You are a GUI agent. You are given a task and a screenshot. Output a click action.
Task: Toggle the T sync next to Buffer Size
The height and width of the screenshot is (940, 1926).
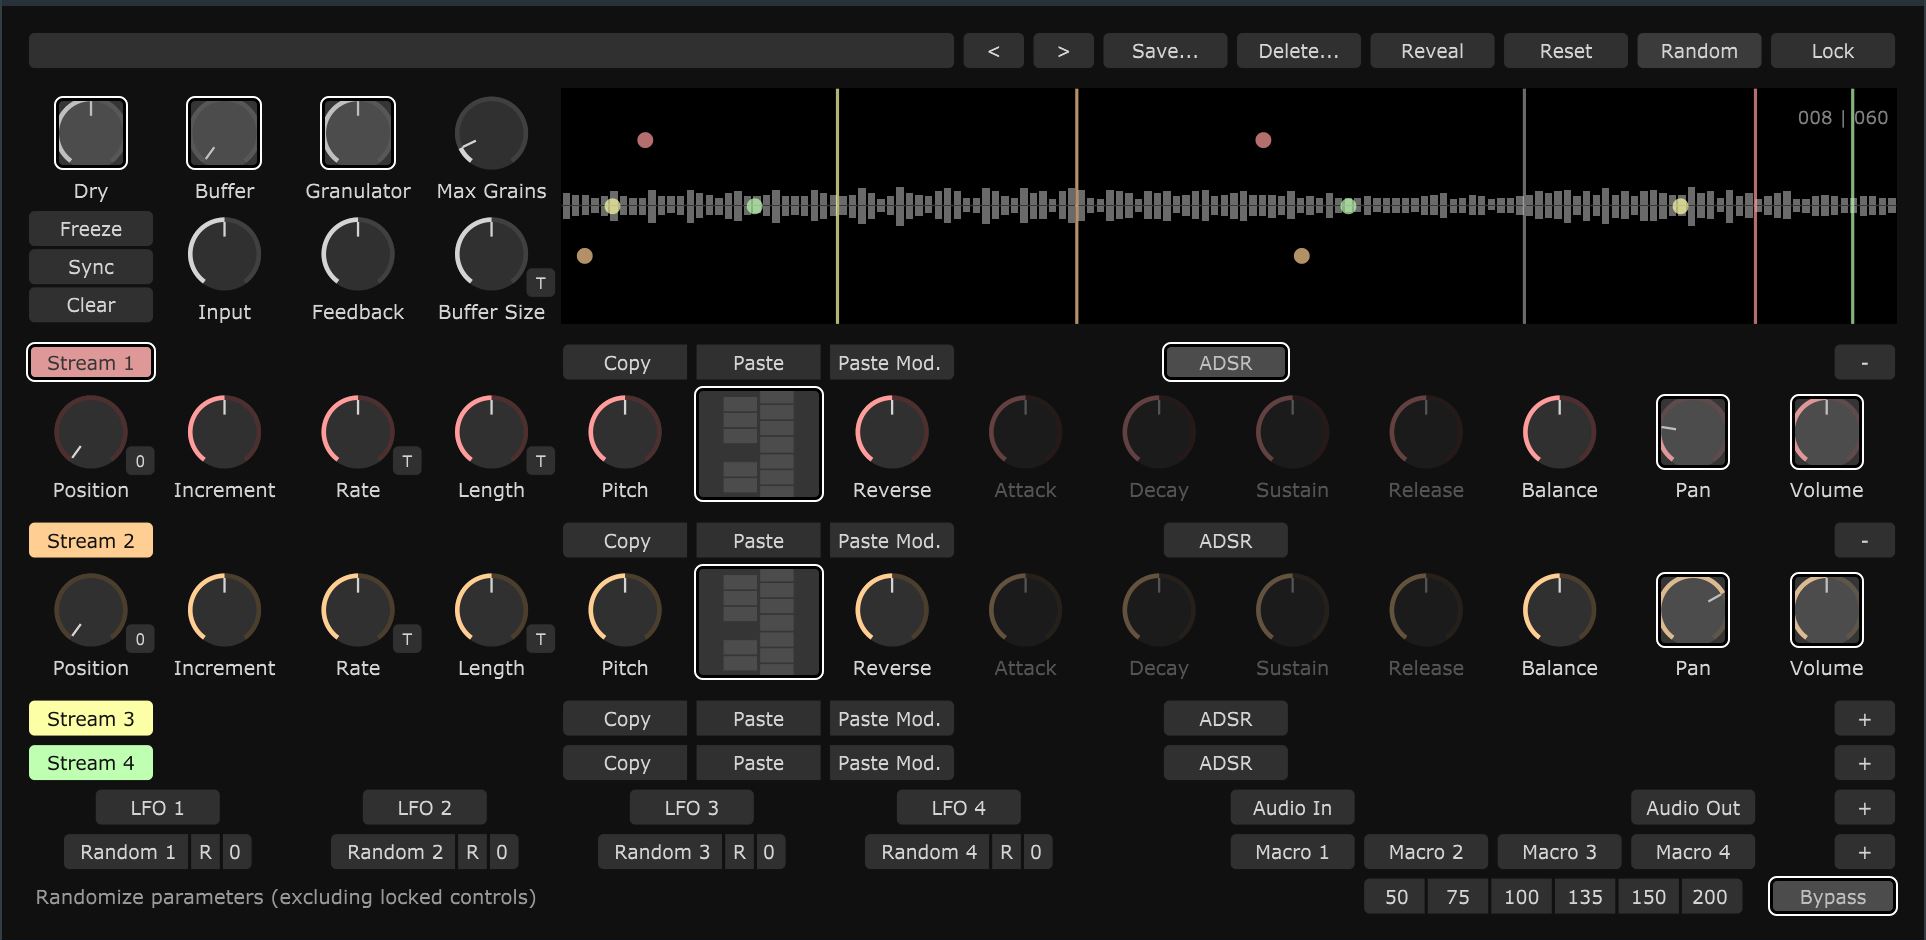coord(540,283)
